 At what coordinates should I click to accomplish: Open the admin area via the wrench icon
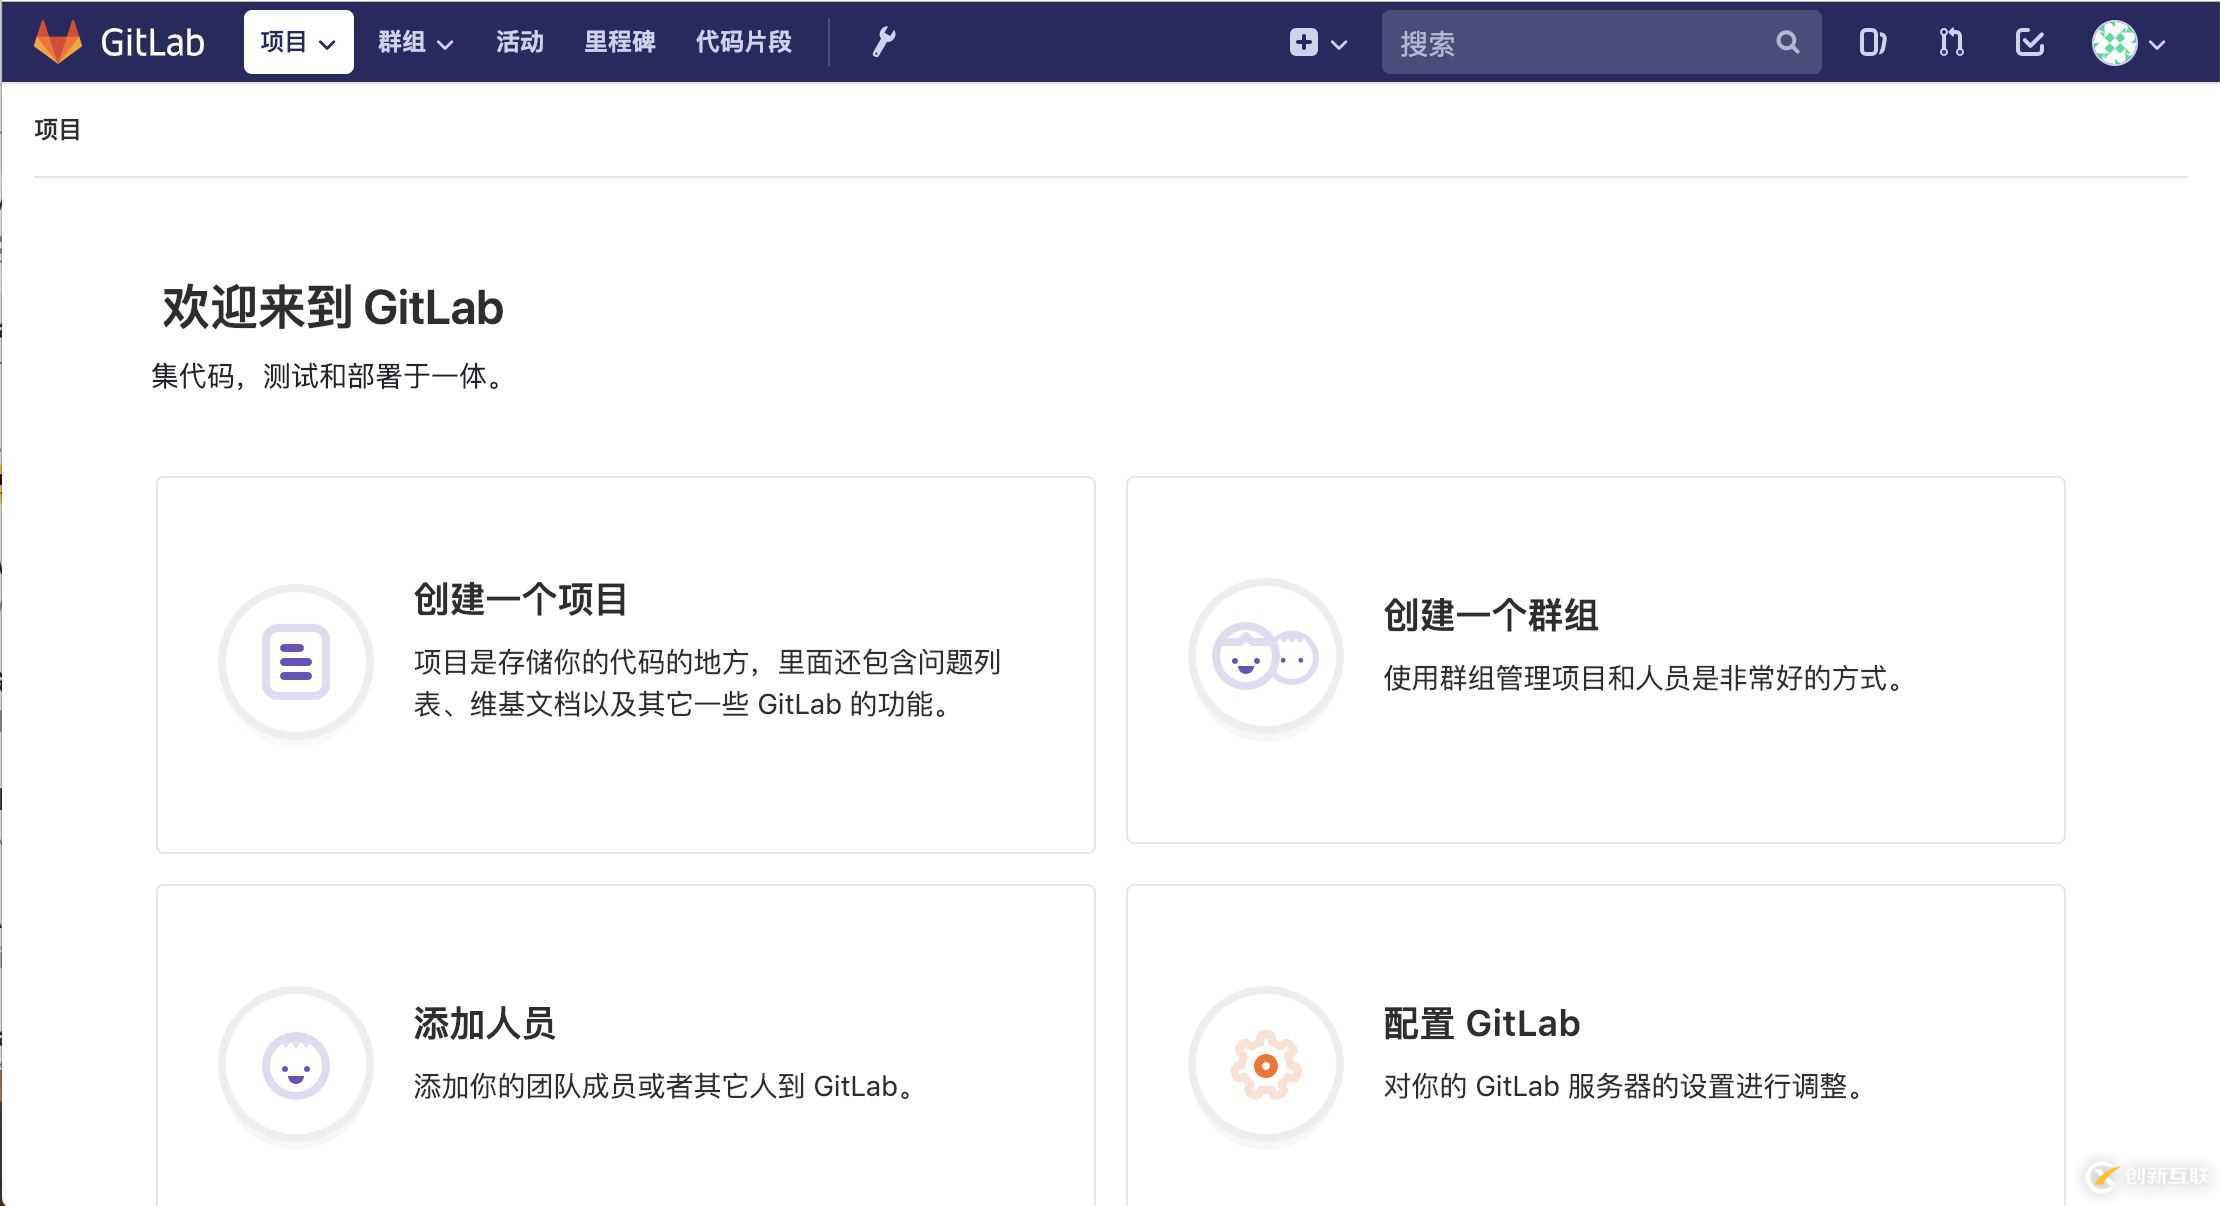(883, 42)
